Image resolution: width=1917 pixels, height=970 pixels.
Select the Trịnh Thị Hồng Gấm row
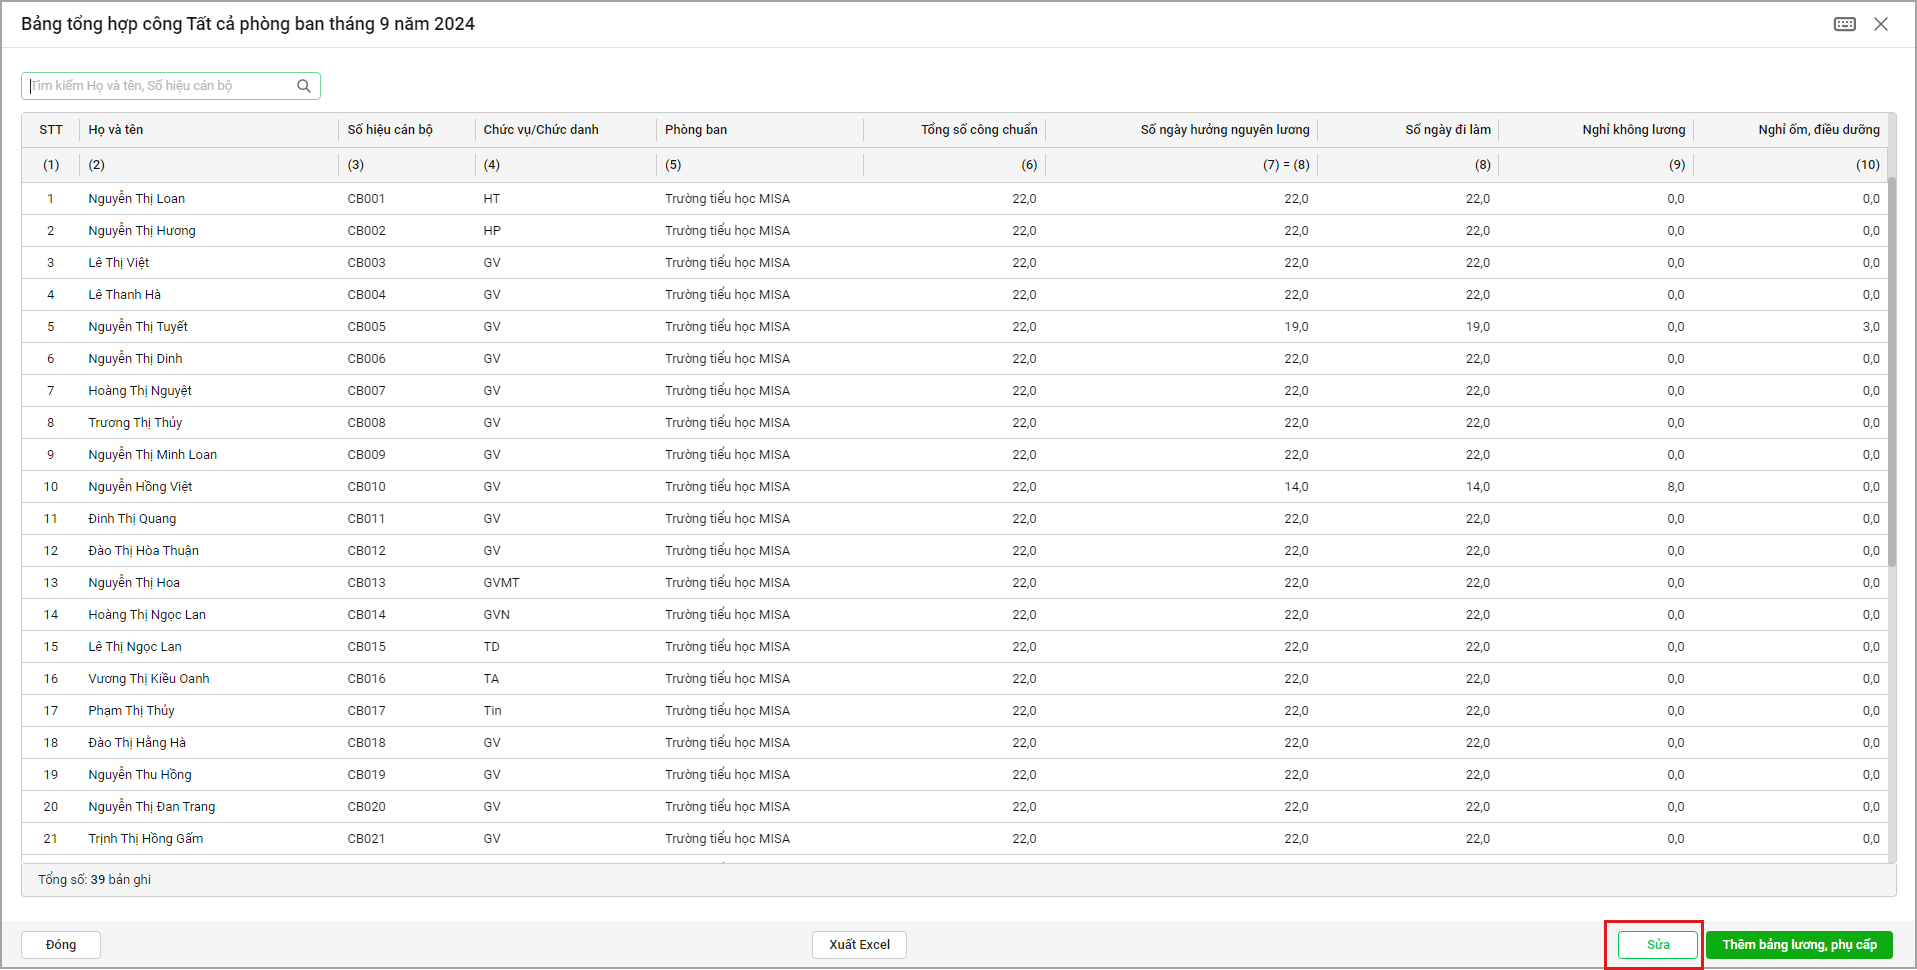(x=146, y=839)
